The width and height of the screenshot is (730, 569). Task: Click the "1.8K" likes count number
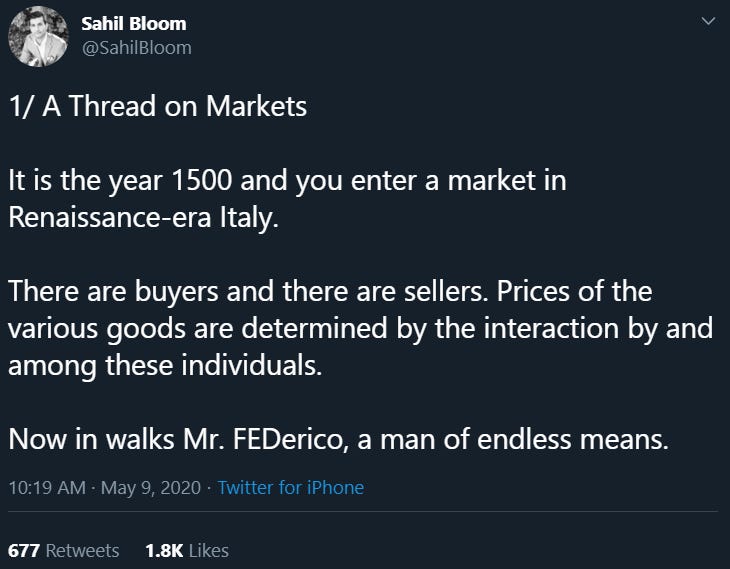point(163,550)
